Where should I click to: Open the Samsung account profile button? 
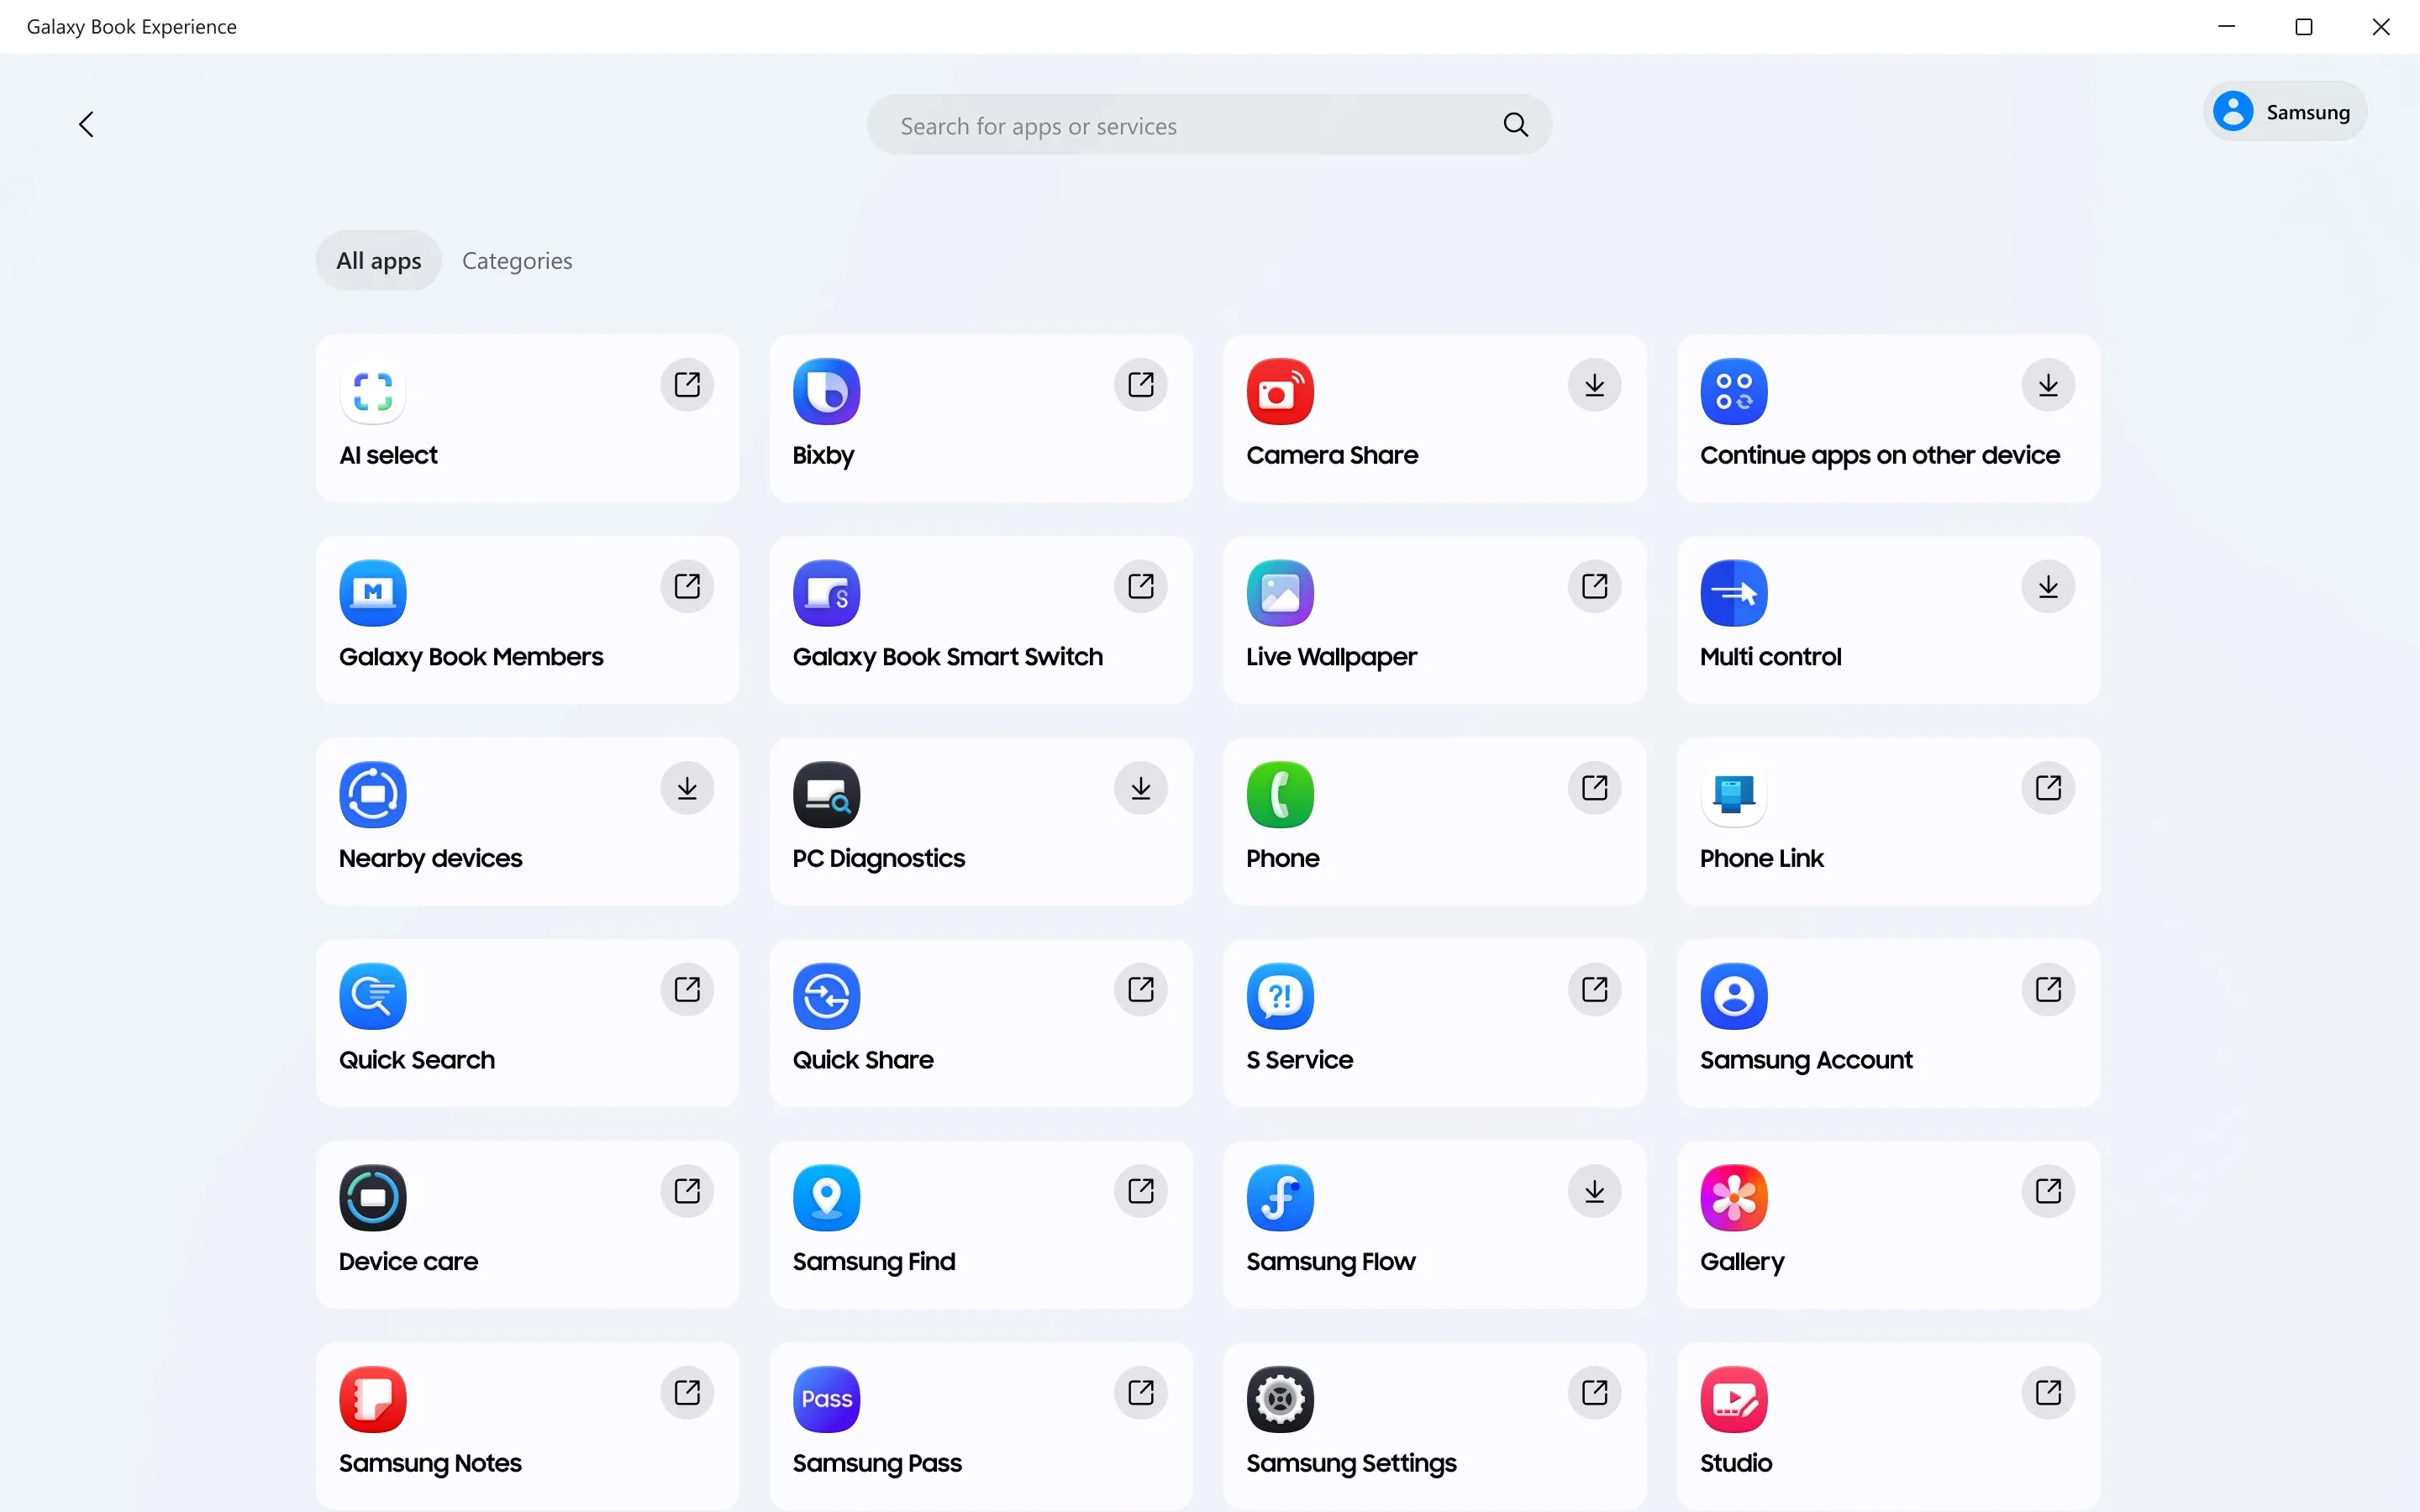[x=2284, y=111]
